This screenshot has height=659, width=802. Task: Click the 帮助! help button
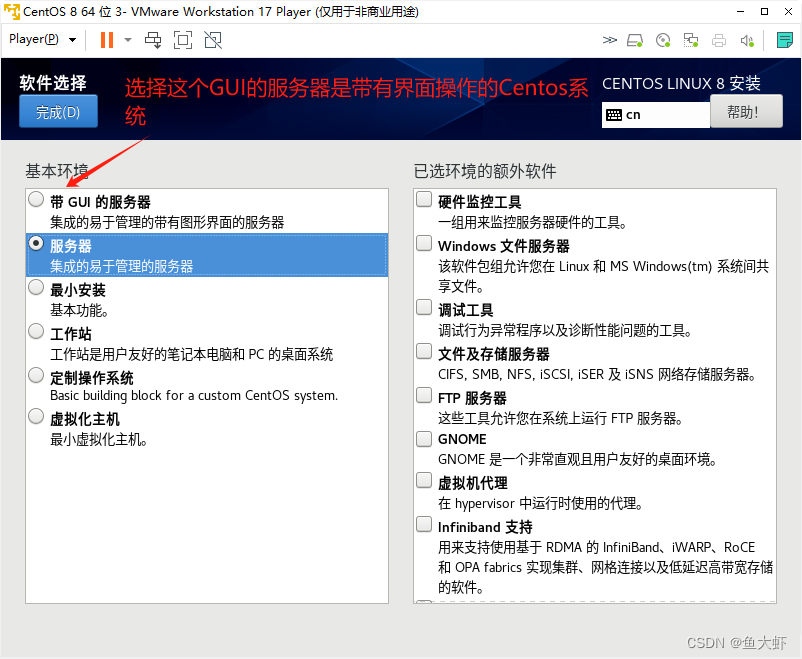746,111
